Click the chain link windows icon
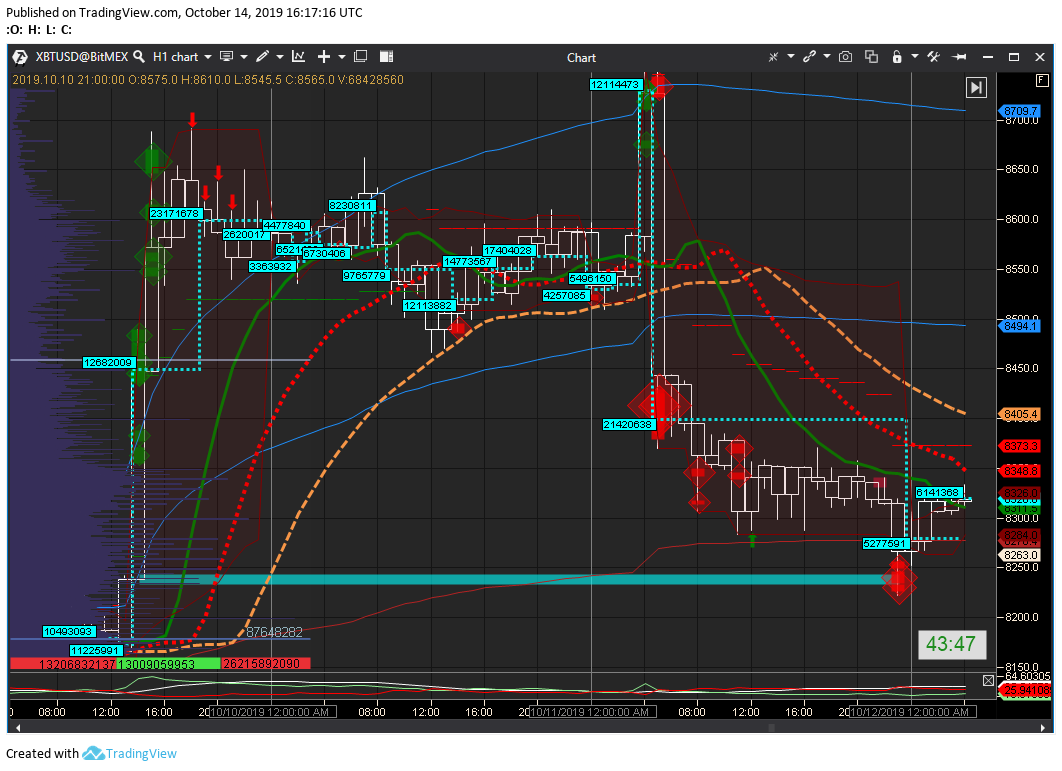This screenshot has width=1062, height=771. 809,57
